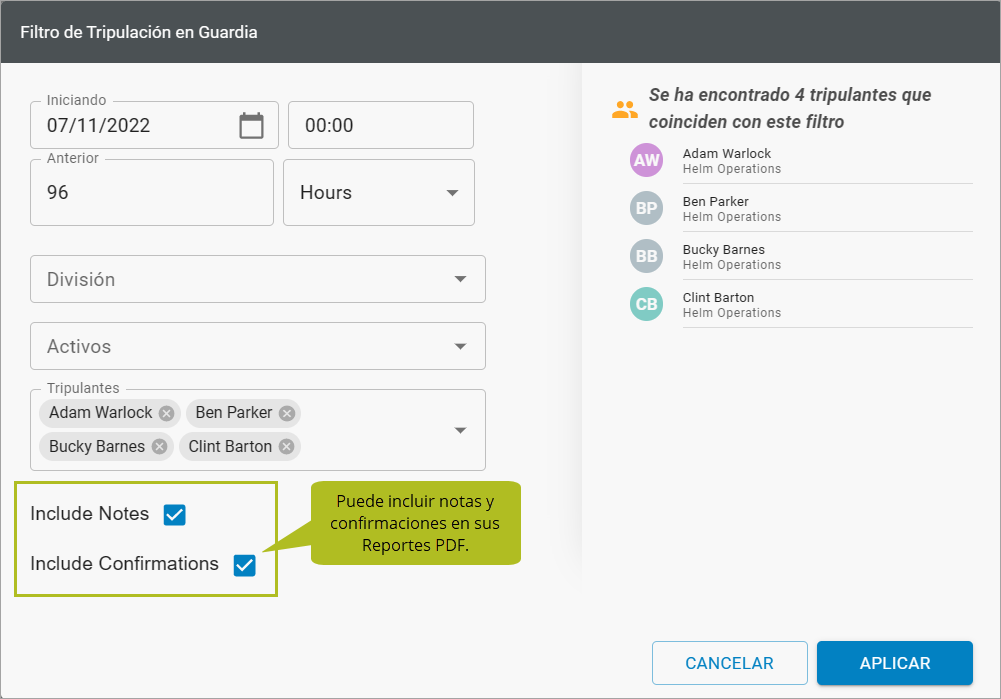
Task: Click Helm Operations under Adam Warlock
Action: coord(732,169)
